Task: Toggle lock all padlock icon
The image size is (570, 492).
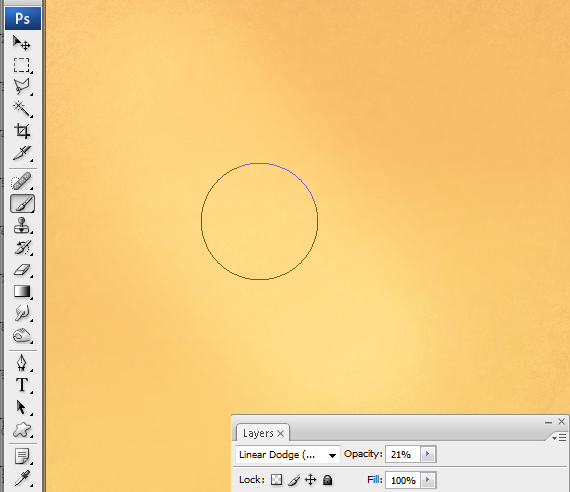Action: 328,480
